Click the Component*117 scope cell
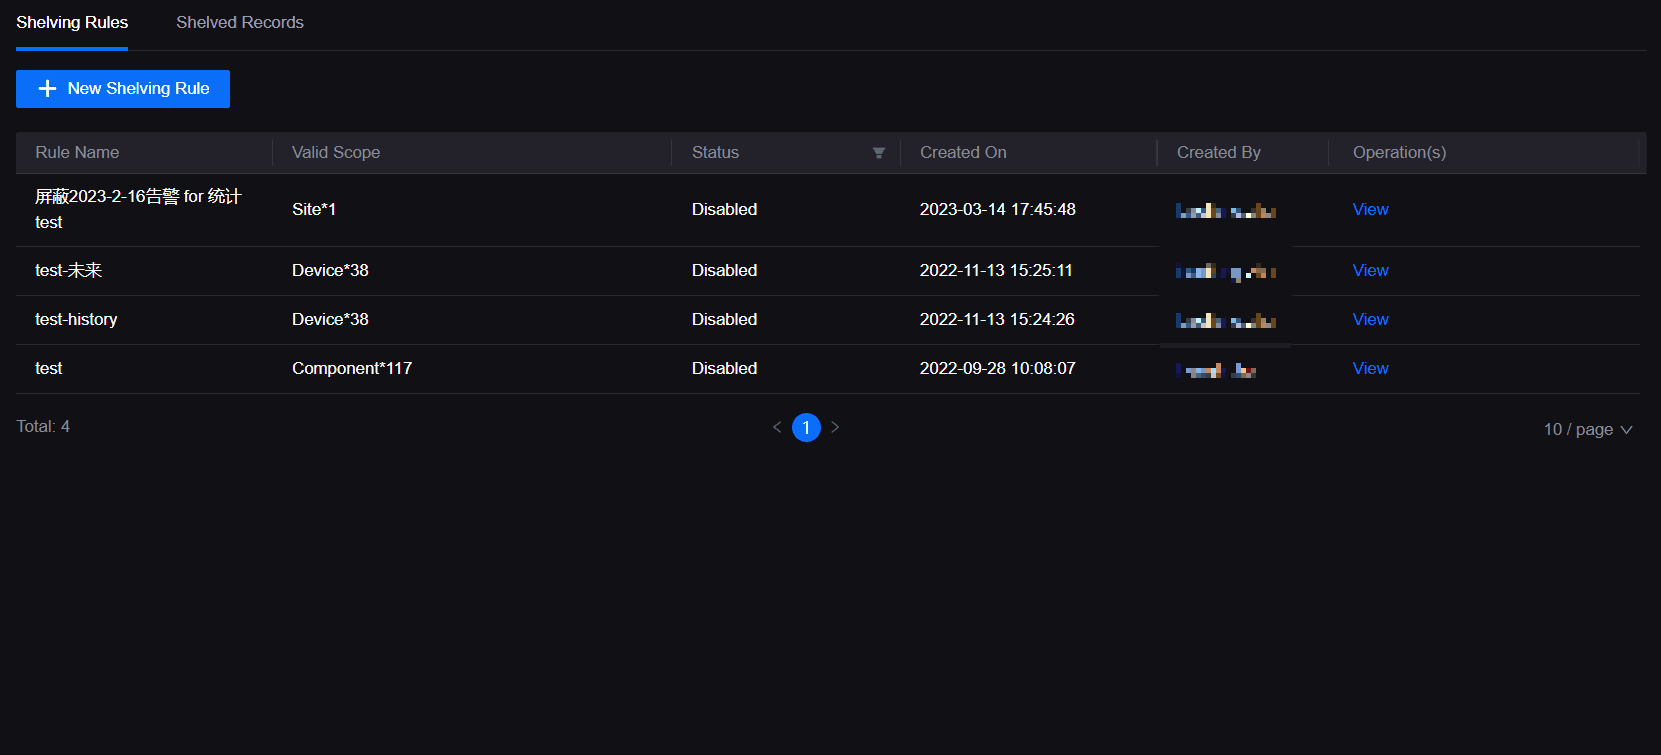This screenshot has width=1661, height=755. [x=352, y=369]
